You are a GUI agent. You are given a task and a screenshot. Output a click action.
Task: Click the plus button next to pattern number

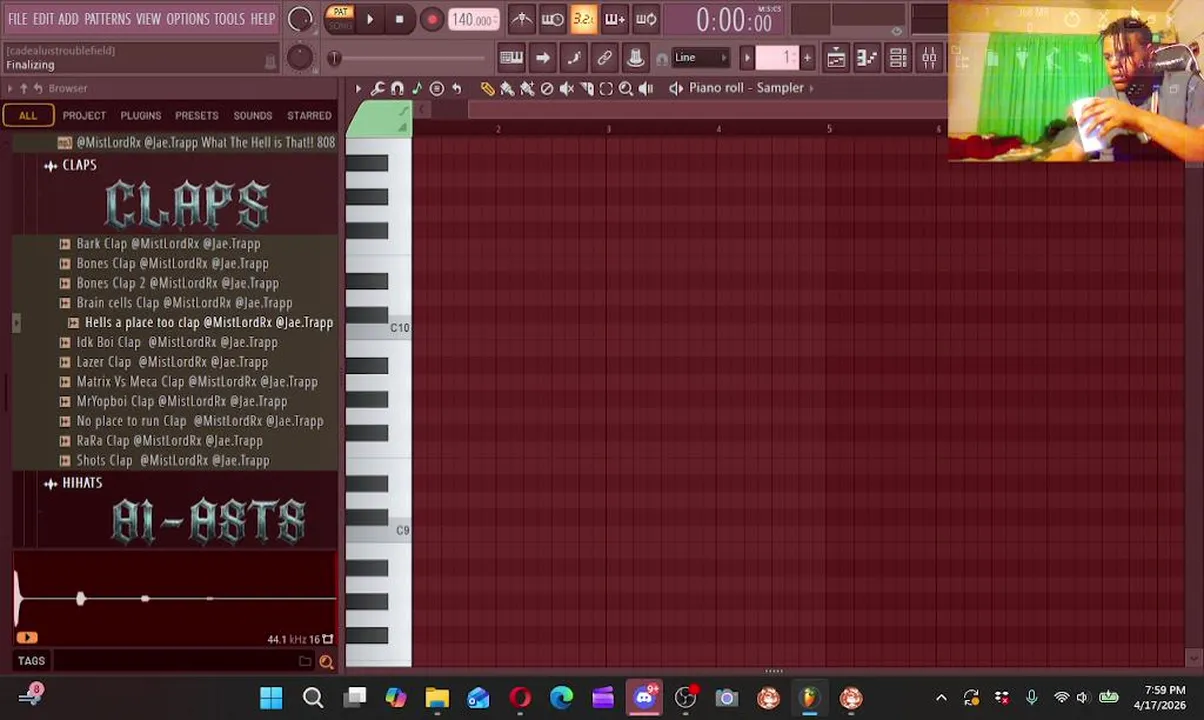(x=808, y=58)
